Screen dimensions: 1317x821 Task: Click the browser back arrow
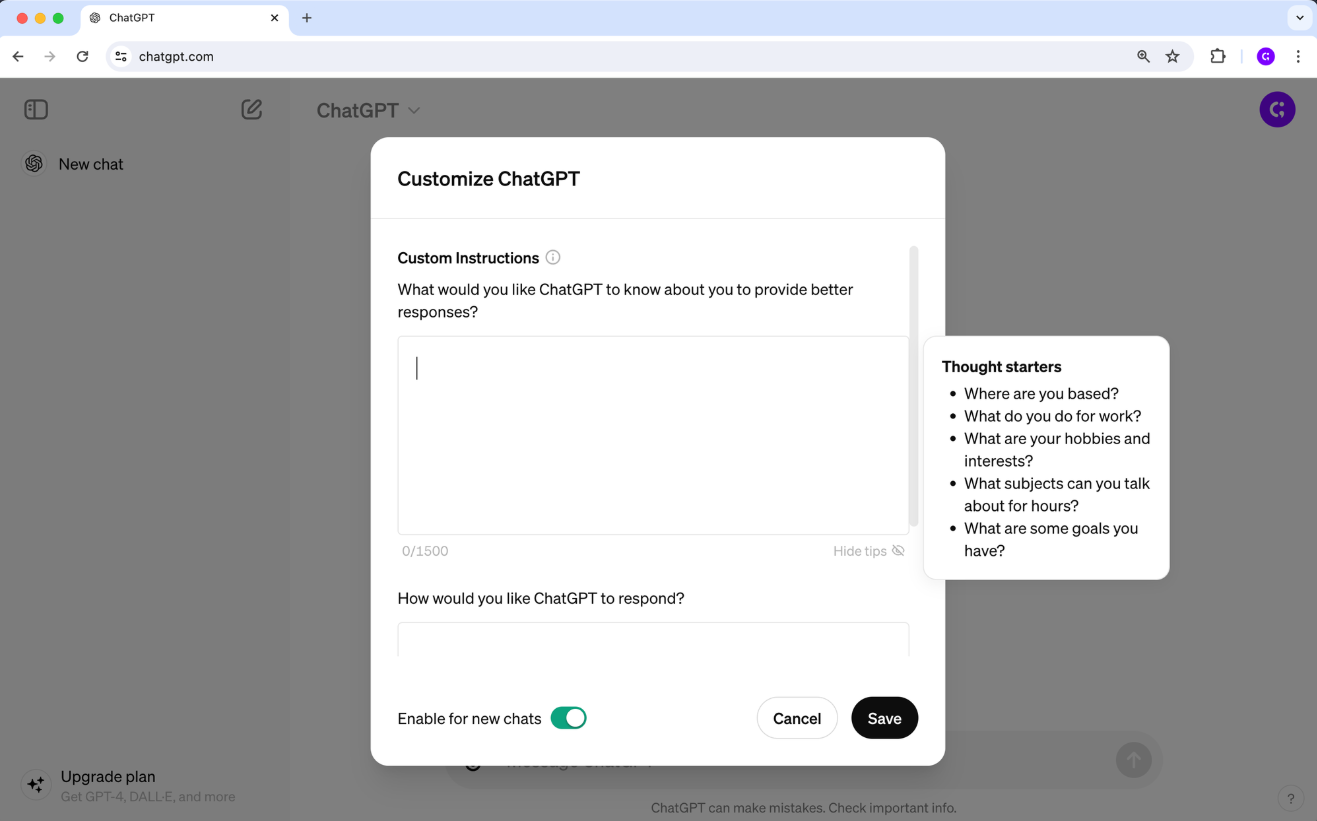click(18, 57)
